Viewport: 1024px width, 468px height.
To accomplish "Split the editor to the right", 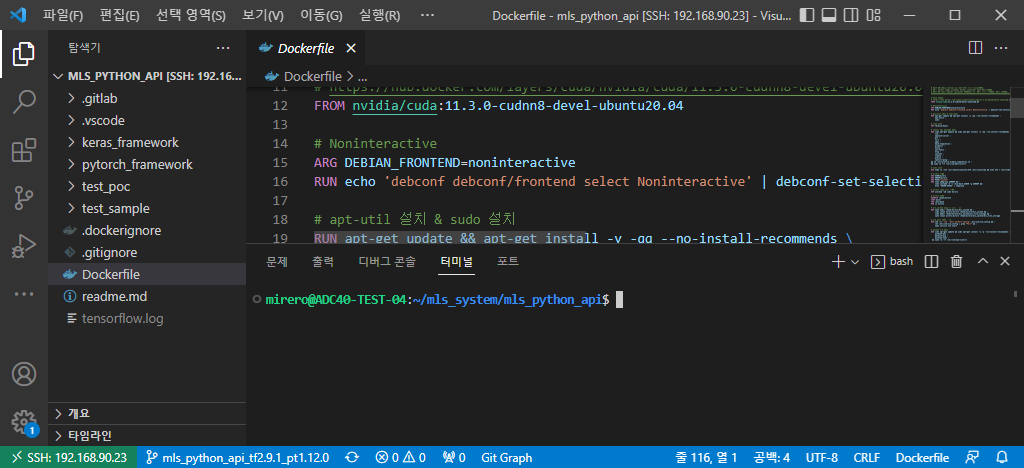I will click(975, 48).
